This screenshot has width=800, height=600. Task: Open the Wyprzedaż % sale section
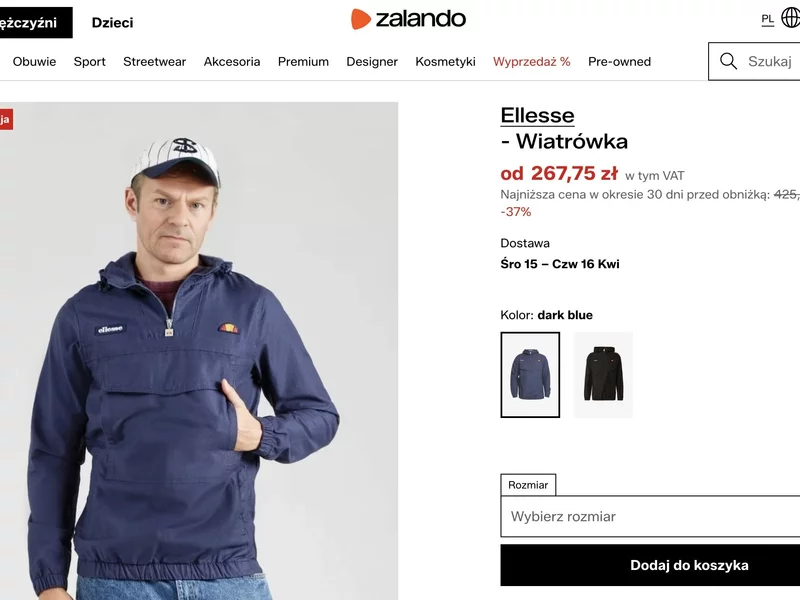[531, 61]
